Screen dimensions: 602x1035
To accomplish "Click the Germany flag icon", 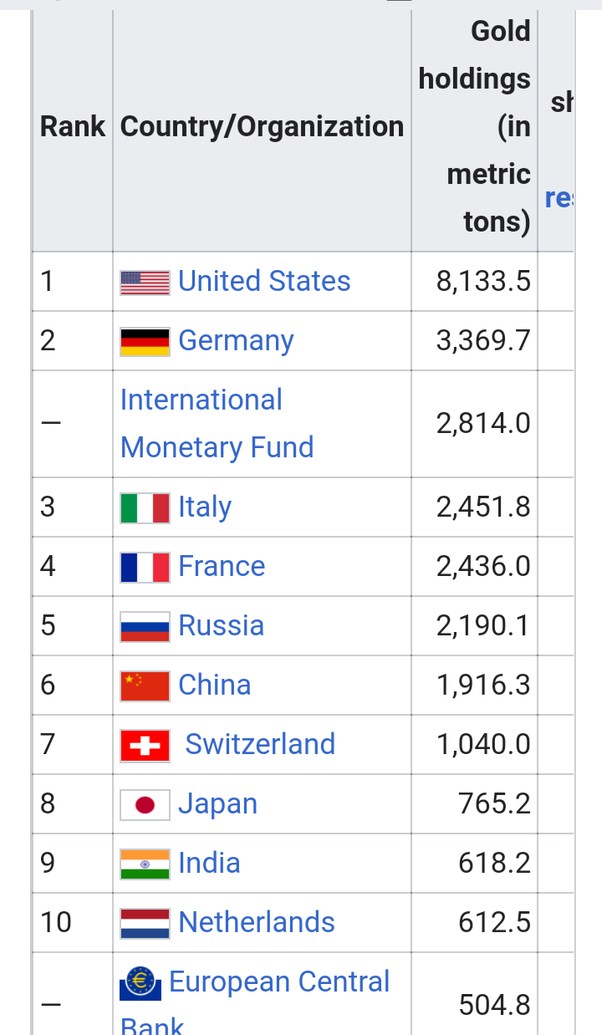I will click(145, 341).
